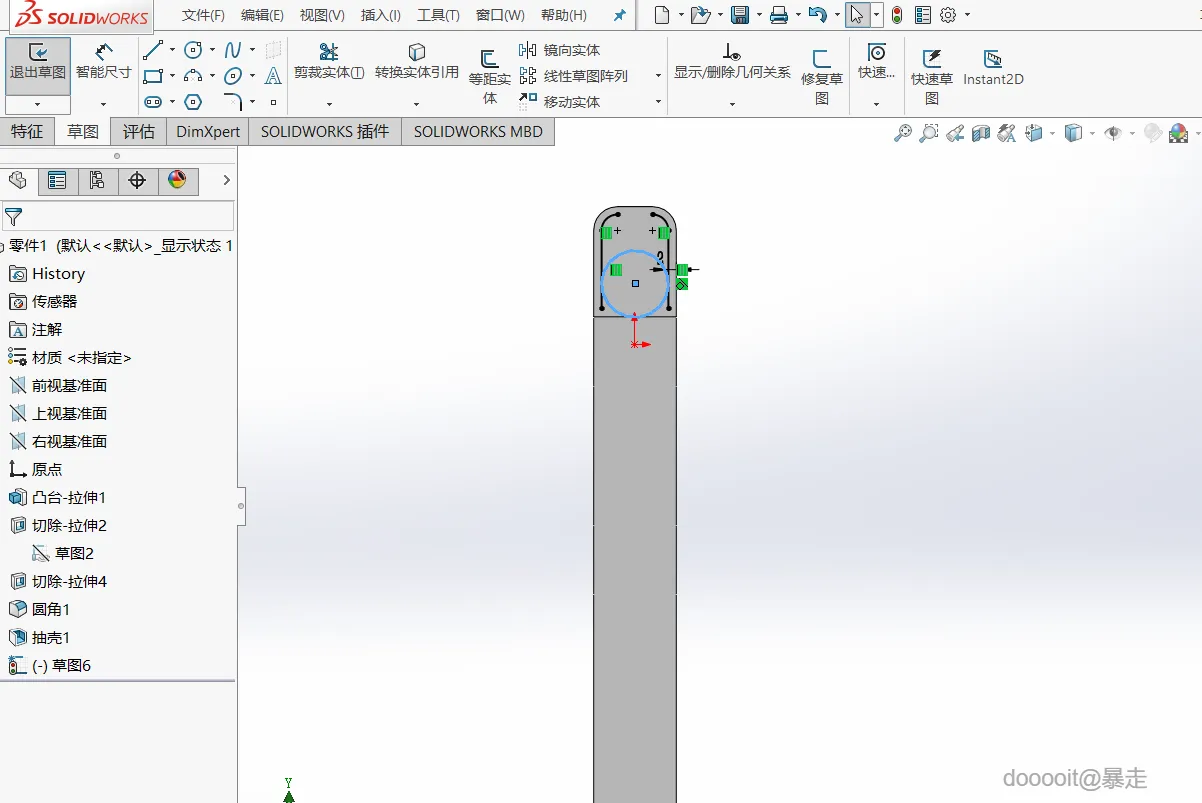Click the Zoom to Area icon
Image resolution: width=1202 pixels, height=803 pixels.
pyautogui.click(x=929, y=133)
